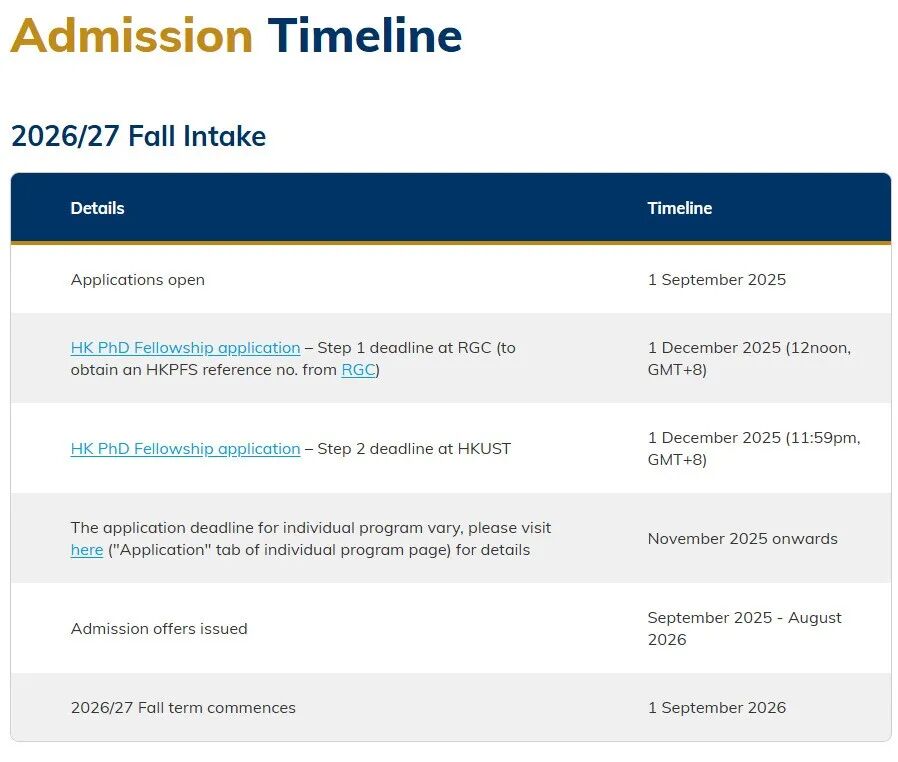Viewport: 898px width, 762px height.
Task: Click the RGC hyperlink
Action: [x=358, y=369]
